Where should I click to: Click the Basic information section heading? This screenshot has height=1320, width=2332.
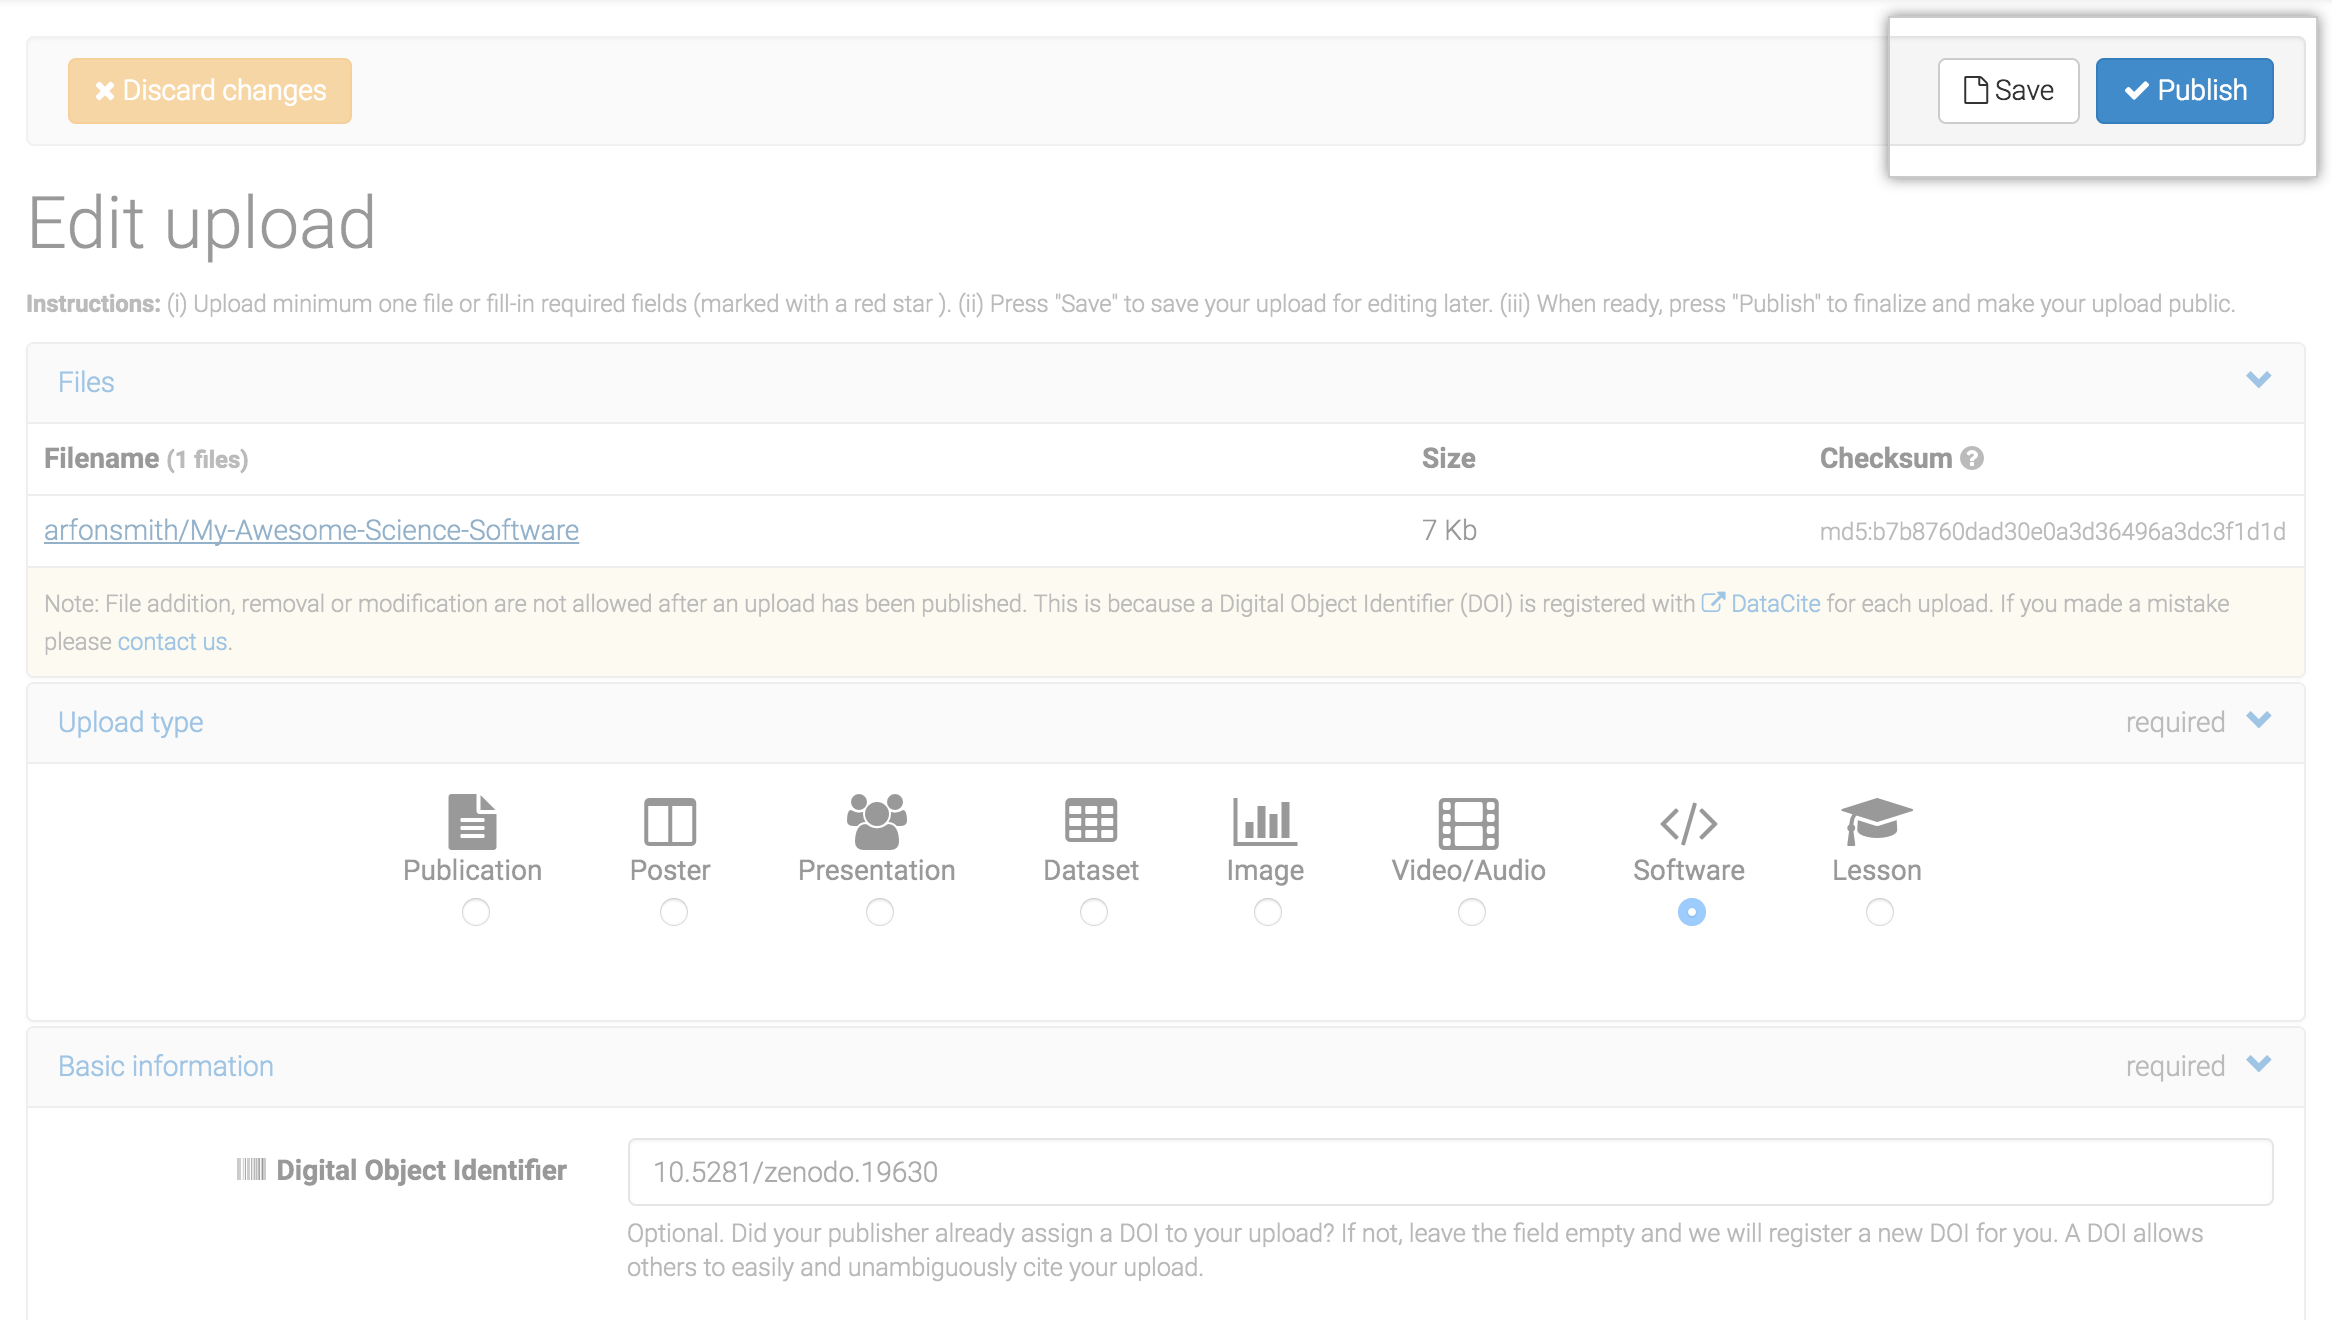click(166, 1066)
